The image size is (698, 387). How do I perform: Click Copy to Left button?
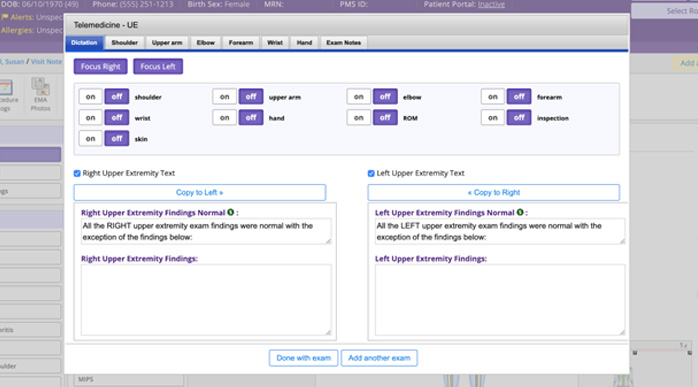click(200, 192)
